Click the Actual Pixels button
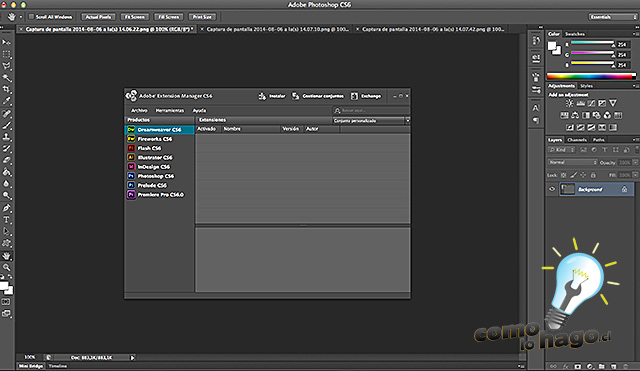The height and width of the screenshot is (371, 640). pos(98,17)
